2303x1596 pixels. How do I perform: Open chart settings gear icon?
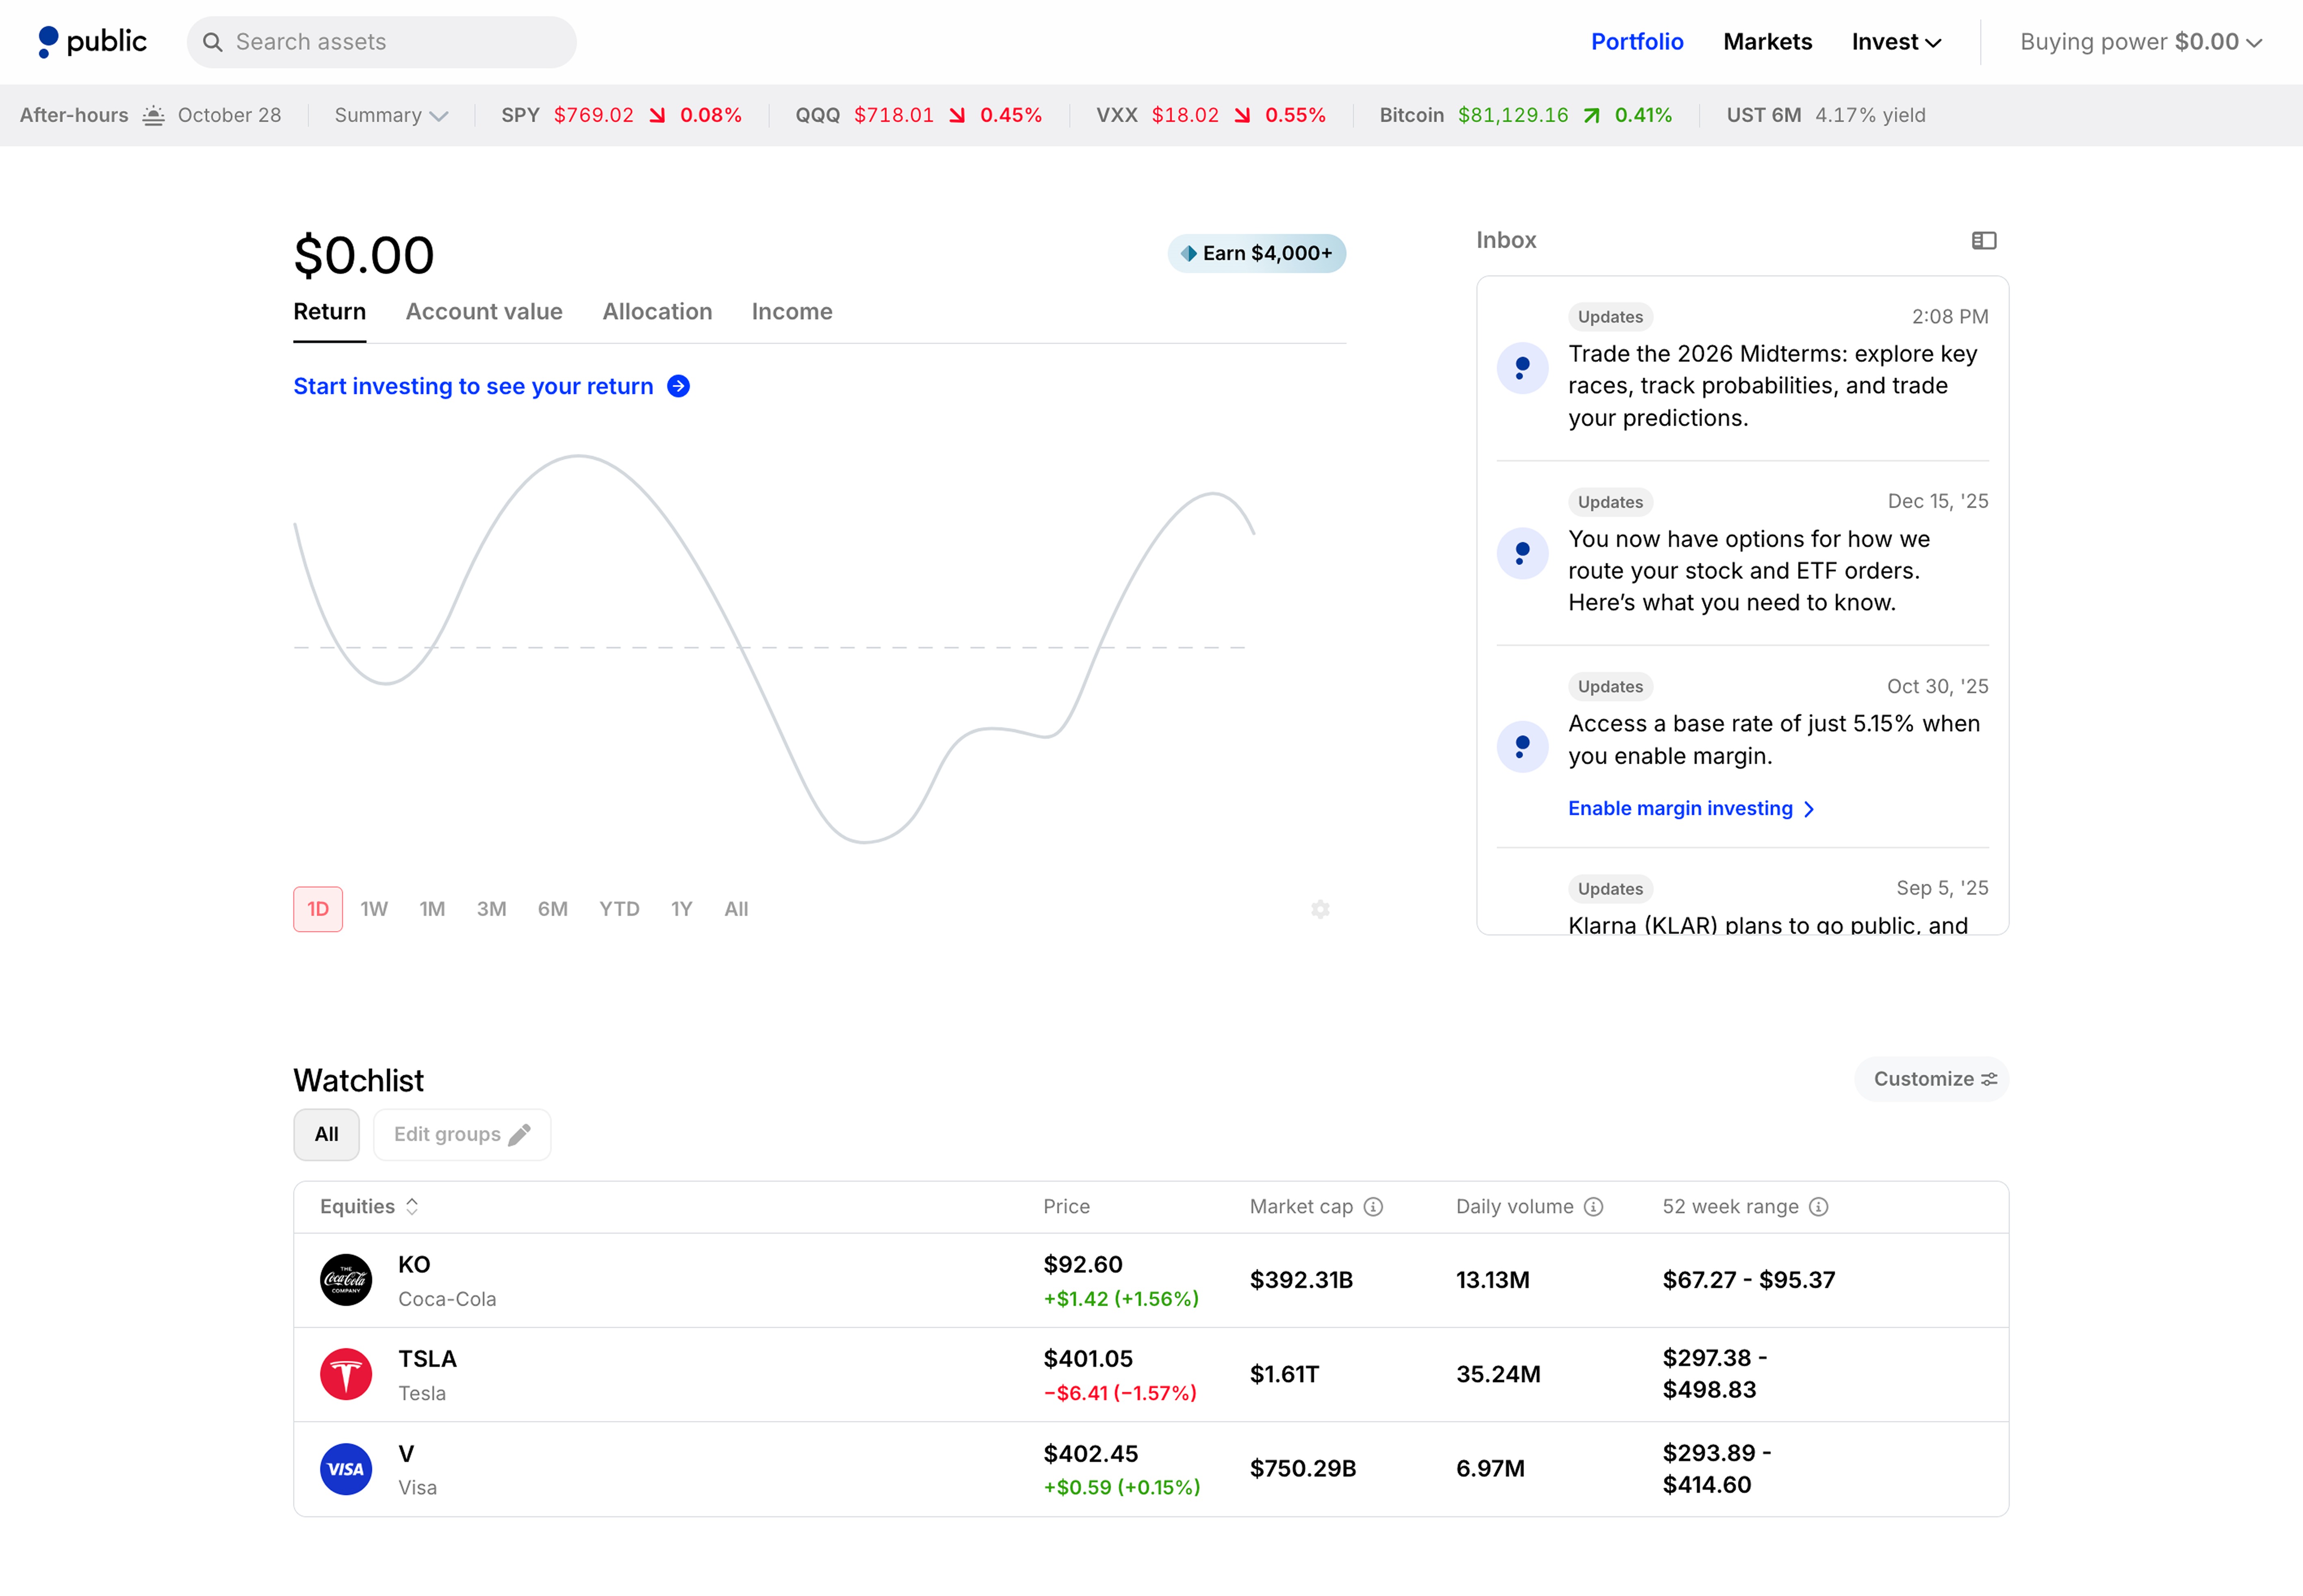click(x=1320, y=909)
